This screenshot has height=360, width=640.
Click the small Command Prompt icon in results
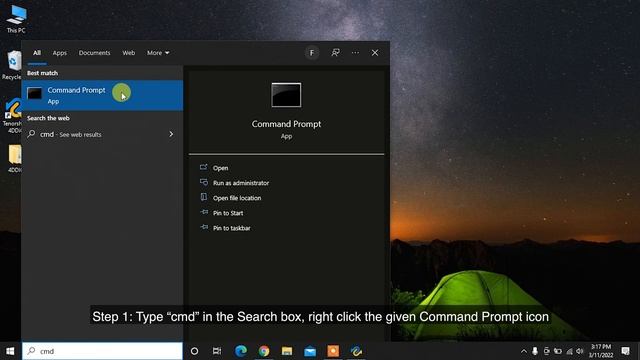point(34,93)
